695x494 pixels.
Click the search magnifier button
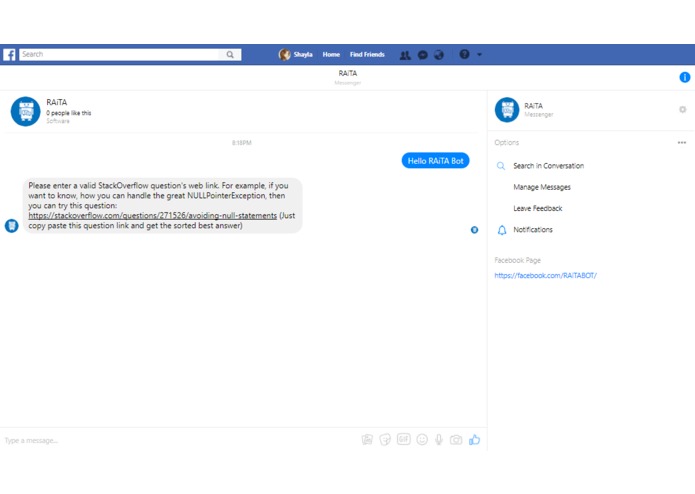(x=230, y=54)
